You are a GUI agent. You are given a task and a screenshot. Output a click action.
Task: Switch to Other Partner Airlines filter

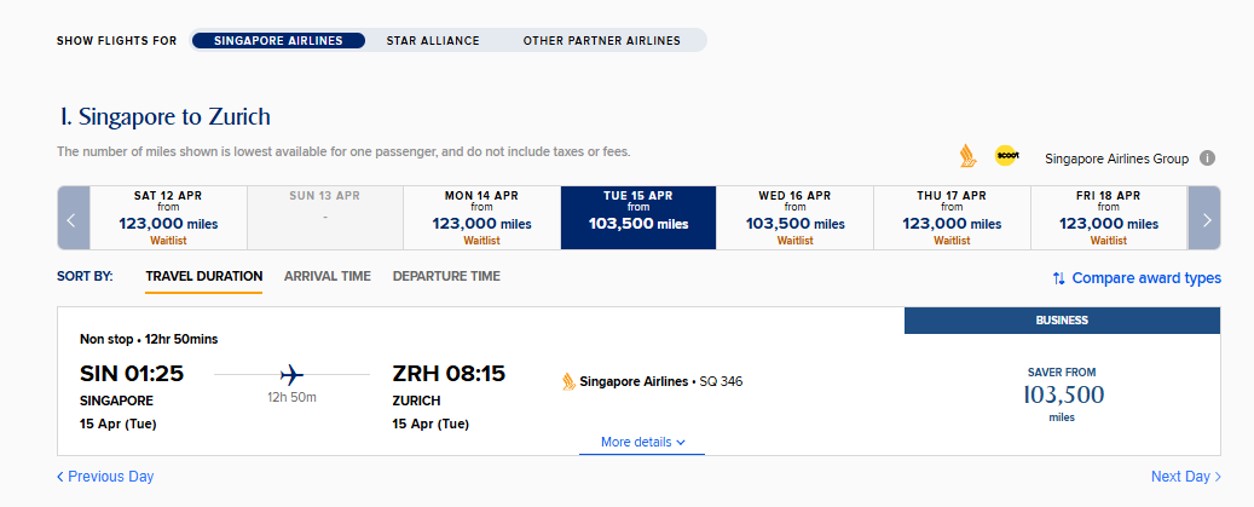tap(602, 41)
